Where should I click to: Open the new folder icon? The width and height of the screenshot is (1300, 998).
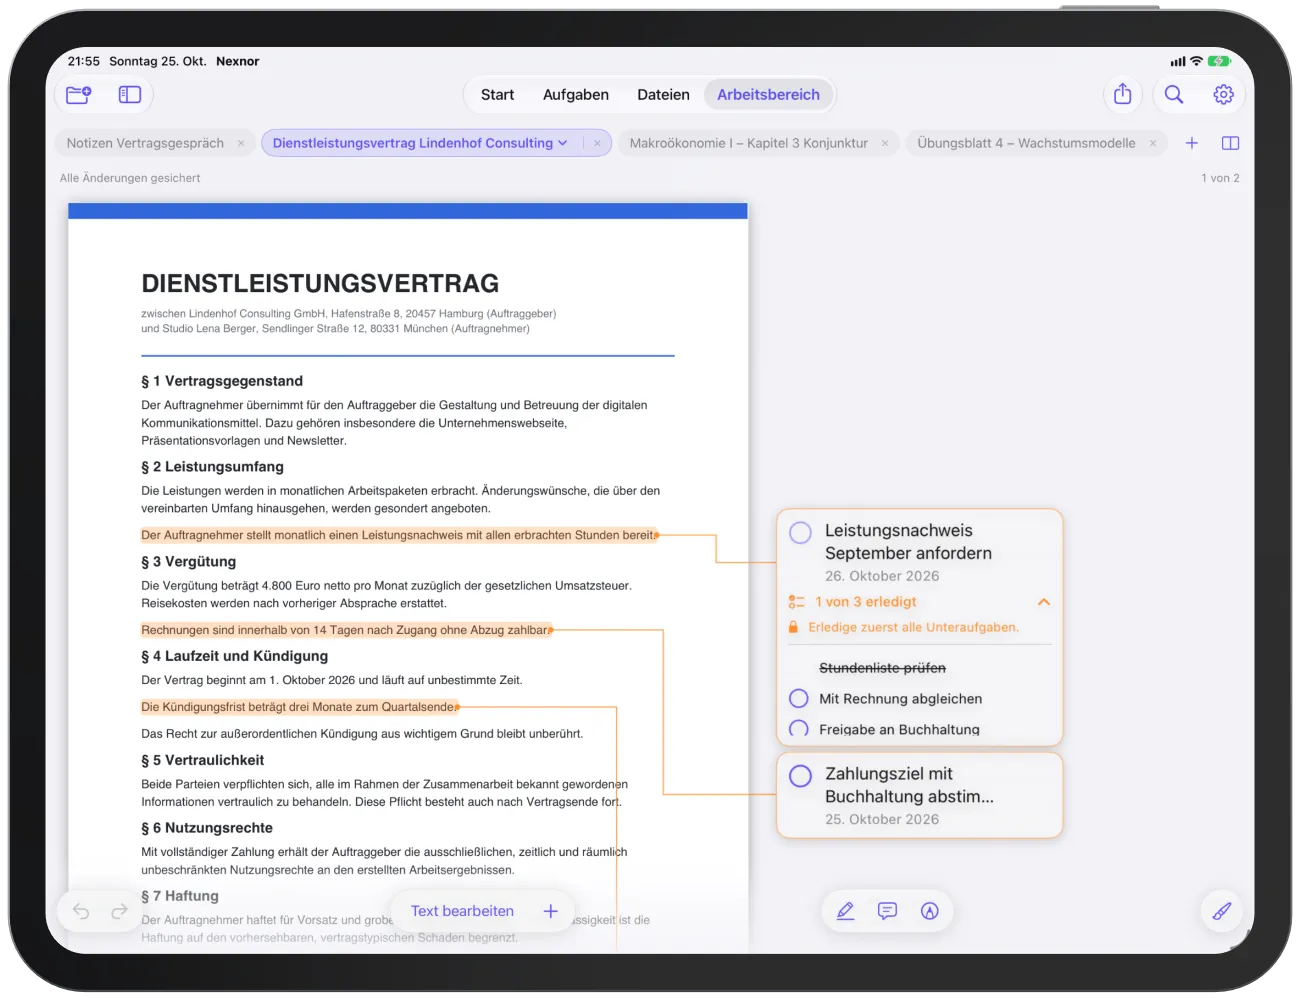(79, 95)
